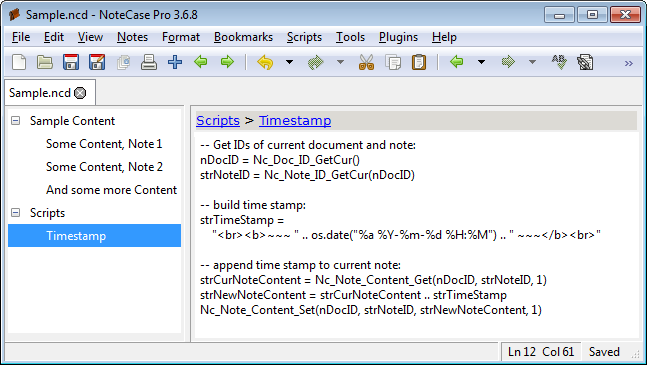Click the NoteCase Pro title bar icon
647x365 pixels.
[x=14, y=14]
